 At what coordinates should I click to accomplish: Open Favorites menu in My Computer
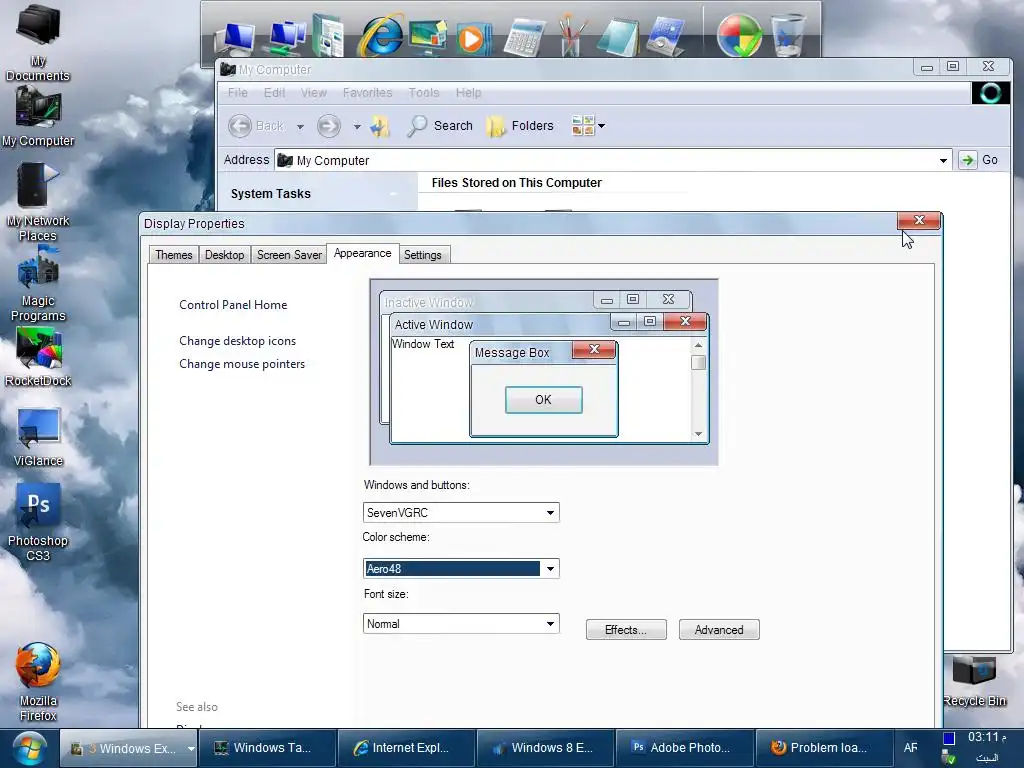tap(368, 93)
